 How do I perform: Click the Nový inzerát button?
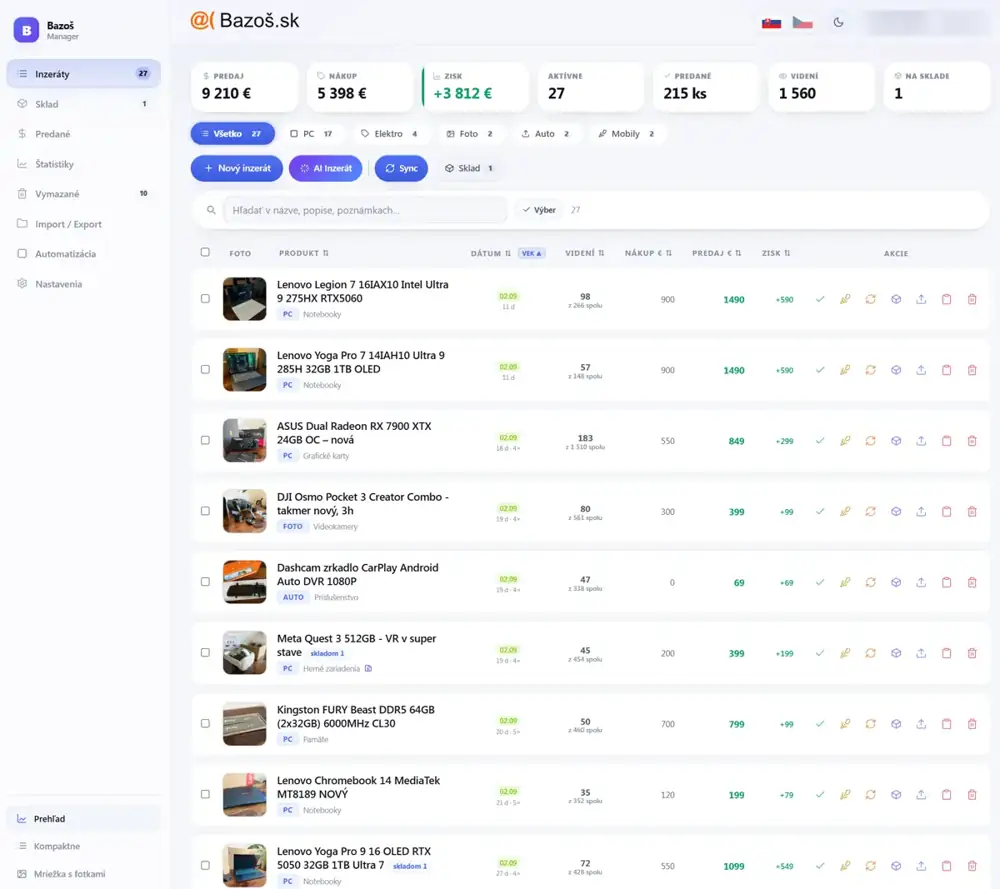pyautogui.click(x=237, y=168)
